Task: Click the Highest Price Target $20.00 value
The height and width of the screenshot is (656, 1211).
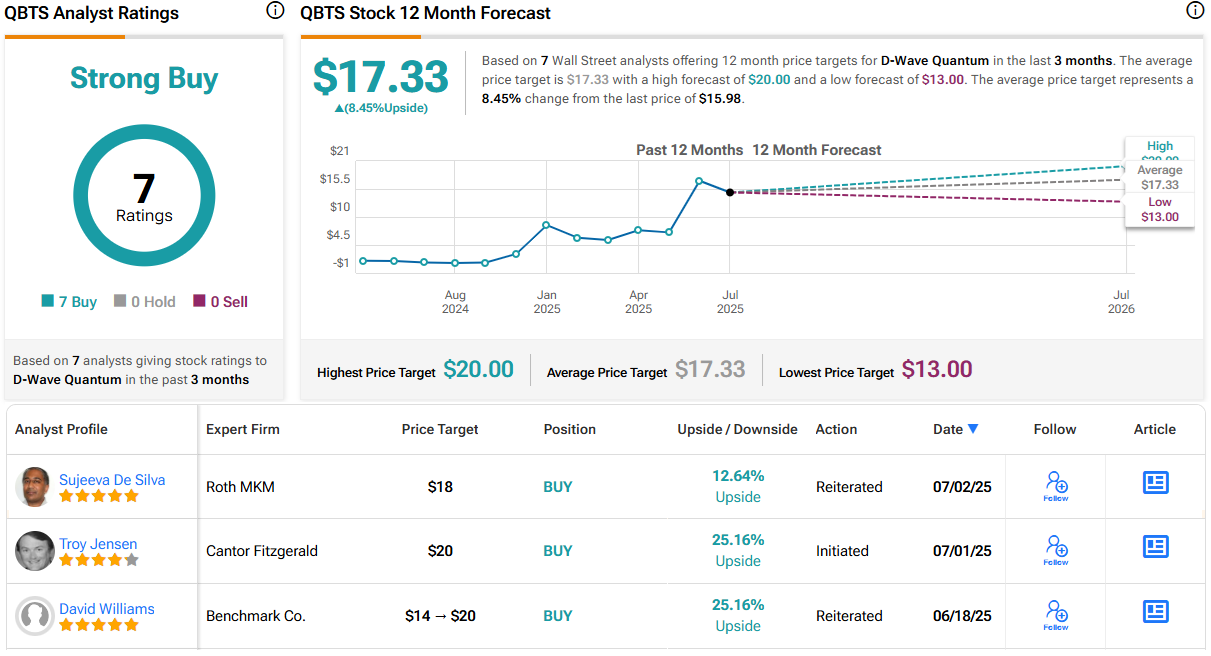Action: point(479,369)
